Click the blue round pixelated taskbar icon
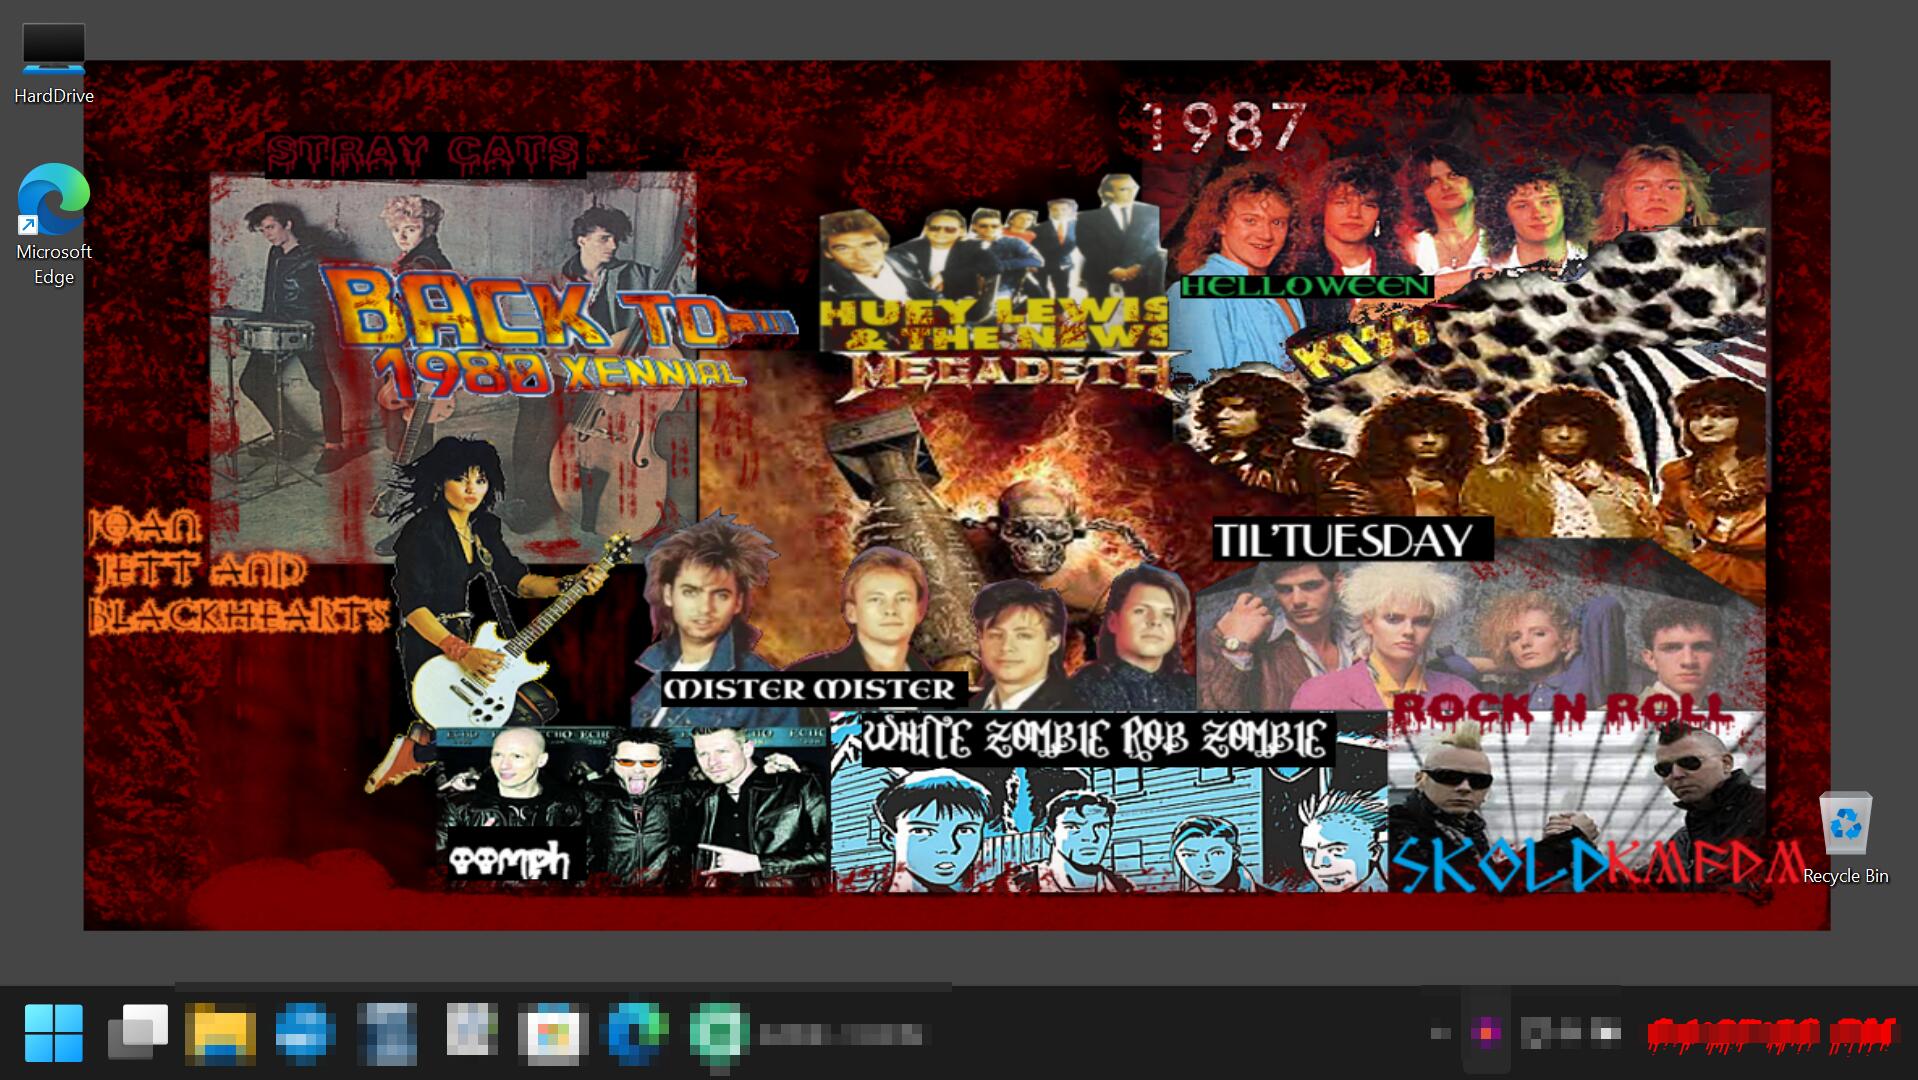Image resolution: width=1918 pixels, height=1080 pixels. pyautogui.click(x=304, y=1033)
